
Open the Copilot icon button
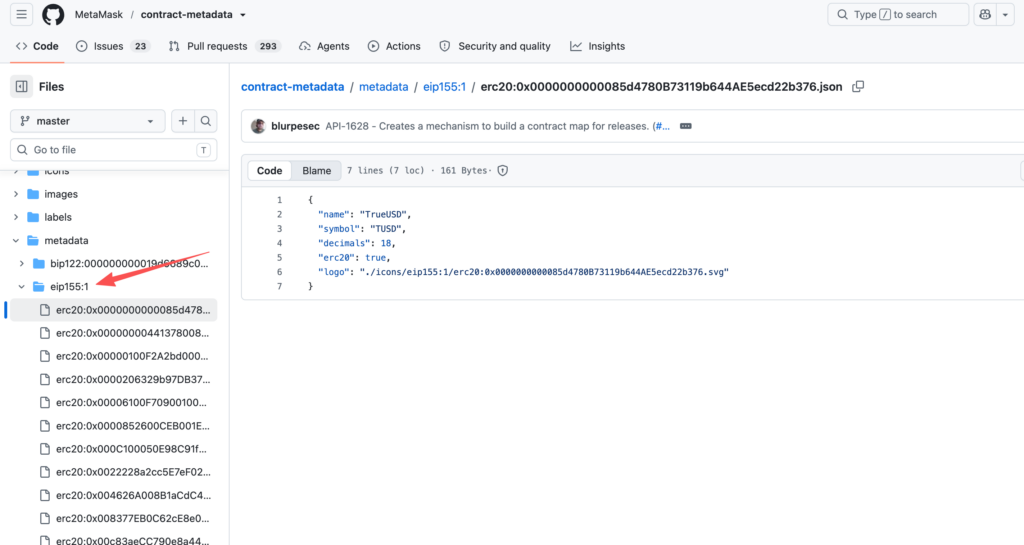click(x=985, y=14)
